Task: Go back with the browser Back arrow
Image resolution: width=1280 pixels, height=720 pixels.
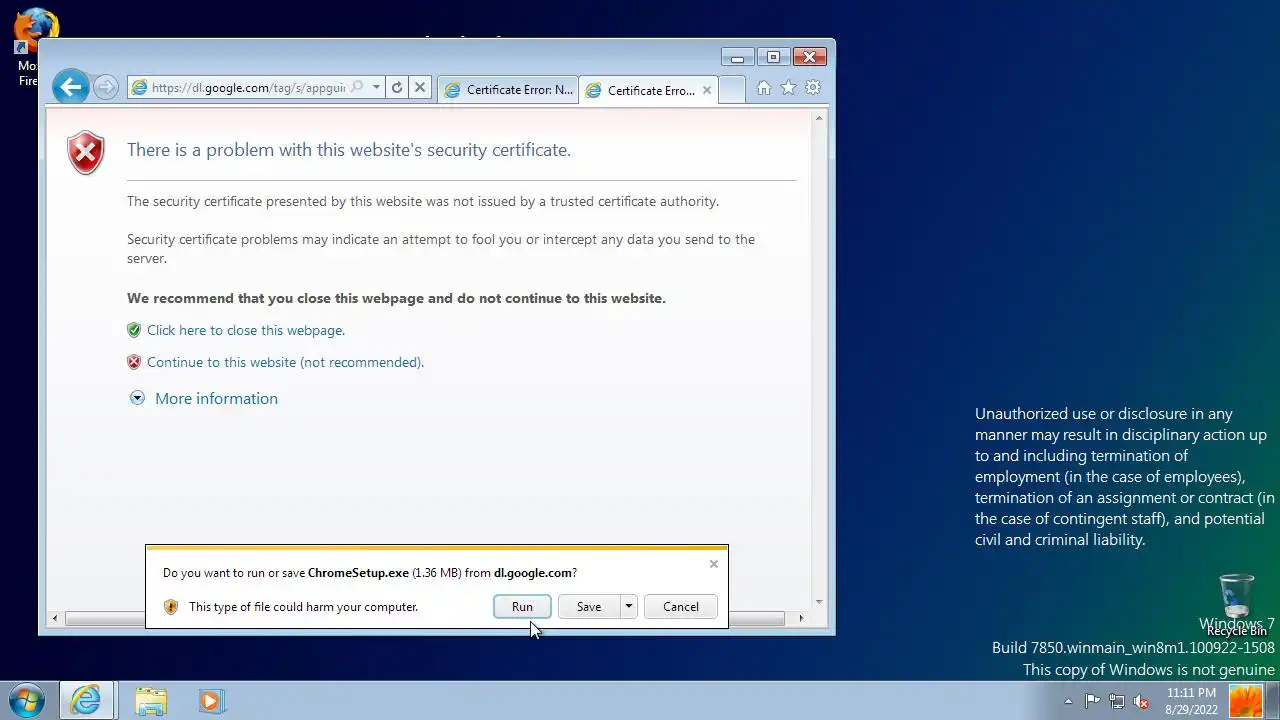Action: [x=70, y=88]
